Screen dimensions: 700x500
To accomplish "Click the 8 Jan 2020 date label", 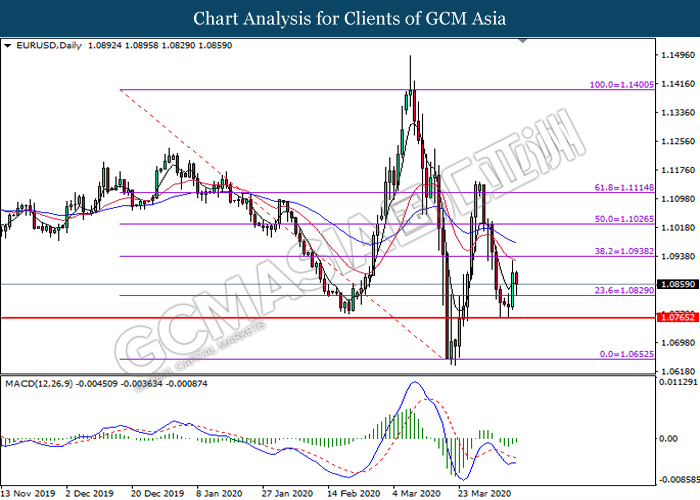I will coord(219,493).
